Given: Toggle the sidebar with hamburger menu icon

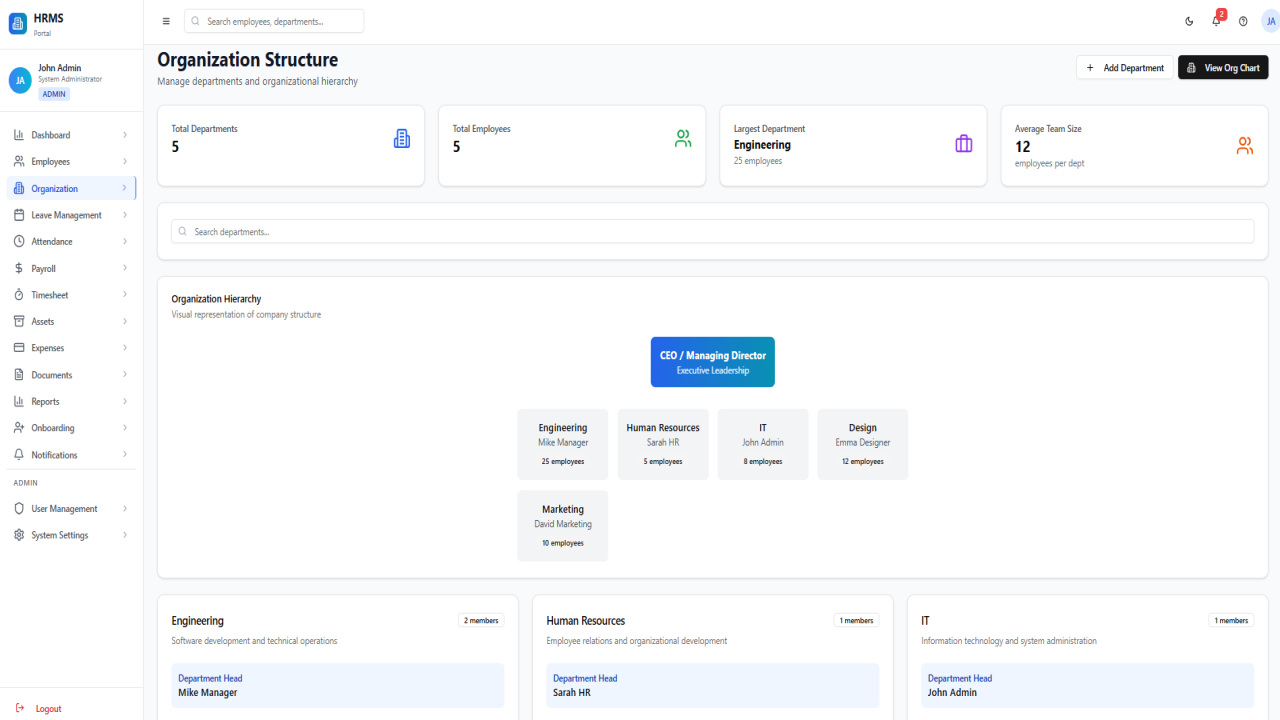Looking at the screenshot, I should [x=166, y=21].
